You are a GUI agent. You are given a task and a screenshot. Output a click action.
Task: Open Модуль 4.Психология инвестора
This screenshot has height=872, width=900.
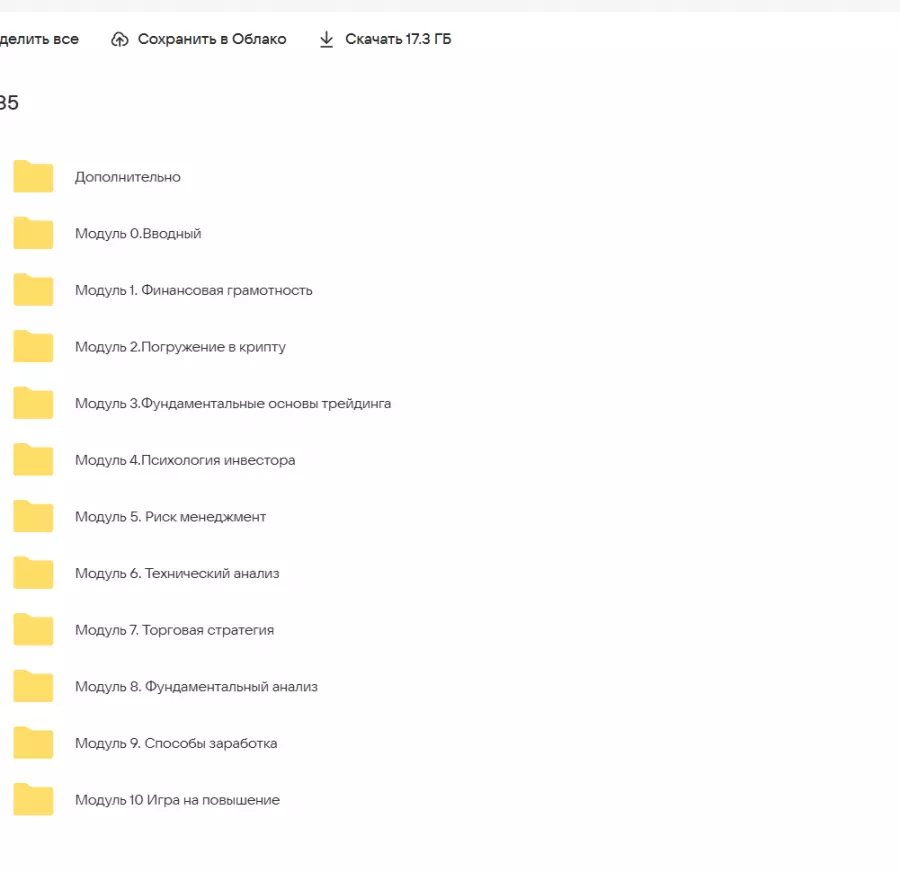click(185, 461)
